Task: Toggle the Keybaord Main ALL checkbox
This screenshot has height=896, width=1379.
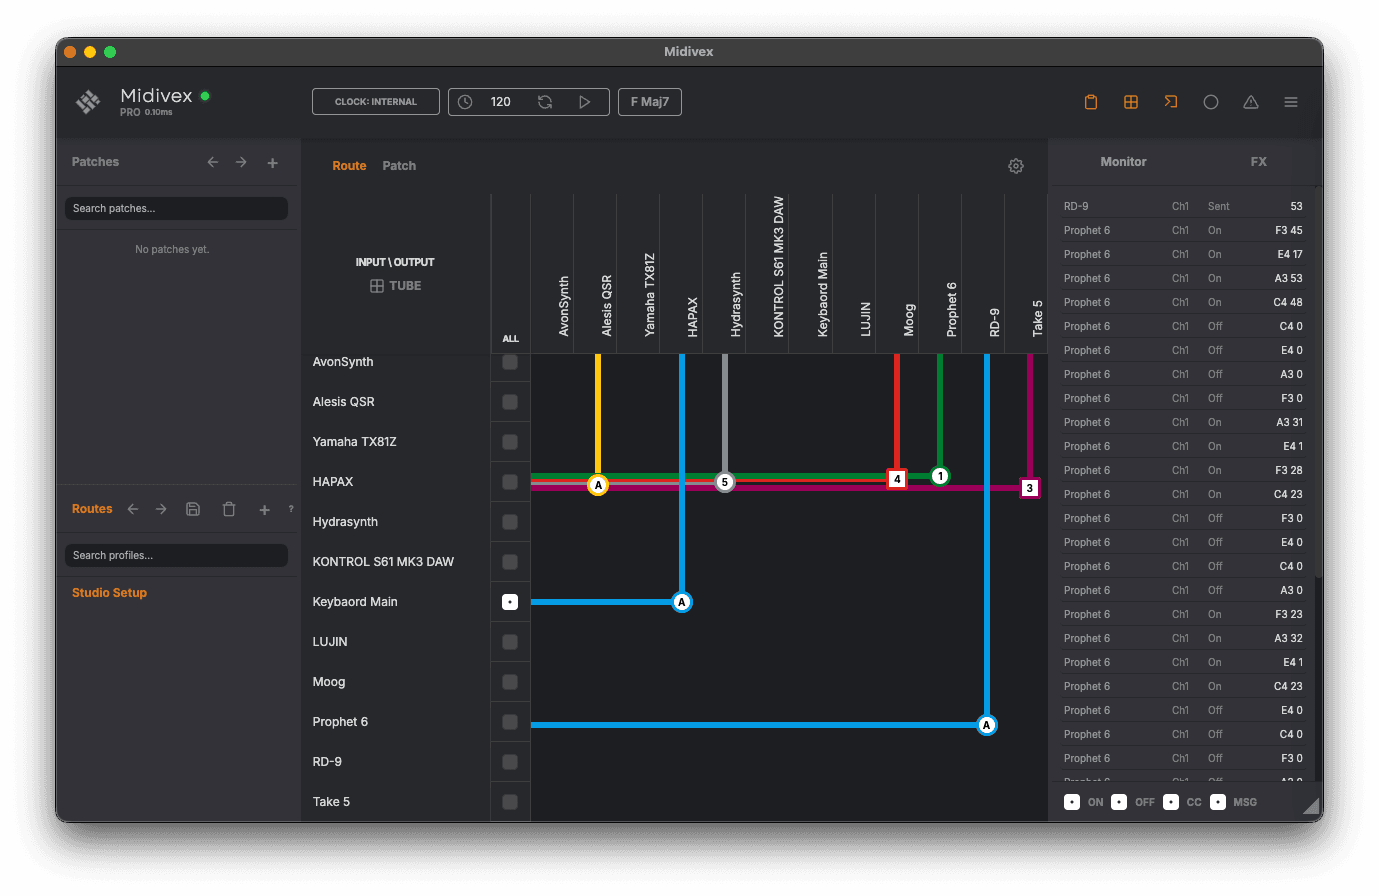Action: pos(510,601)
